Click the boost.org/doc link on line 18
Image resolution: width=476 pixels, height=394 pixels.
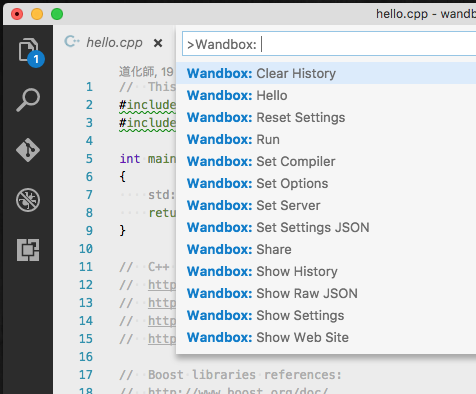[x=238, y=390]
